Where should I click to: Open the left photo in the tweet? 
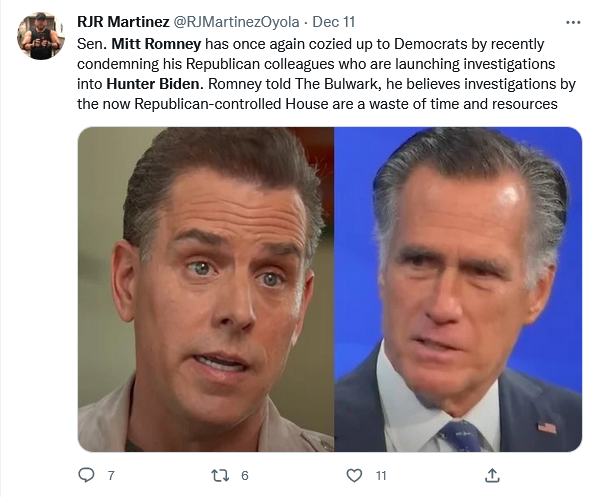206,290
